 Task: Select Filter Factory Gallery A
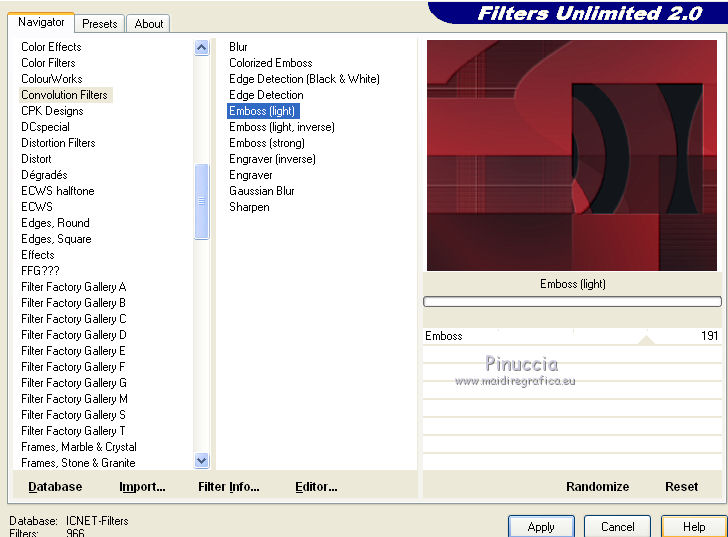pos(73,287)
